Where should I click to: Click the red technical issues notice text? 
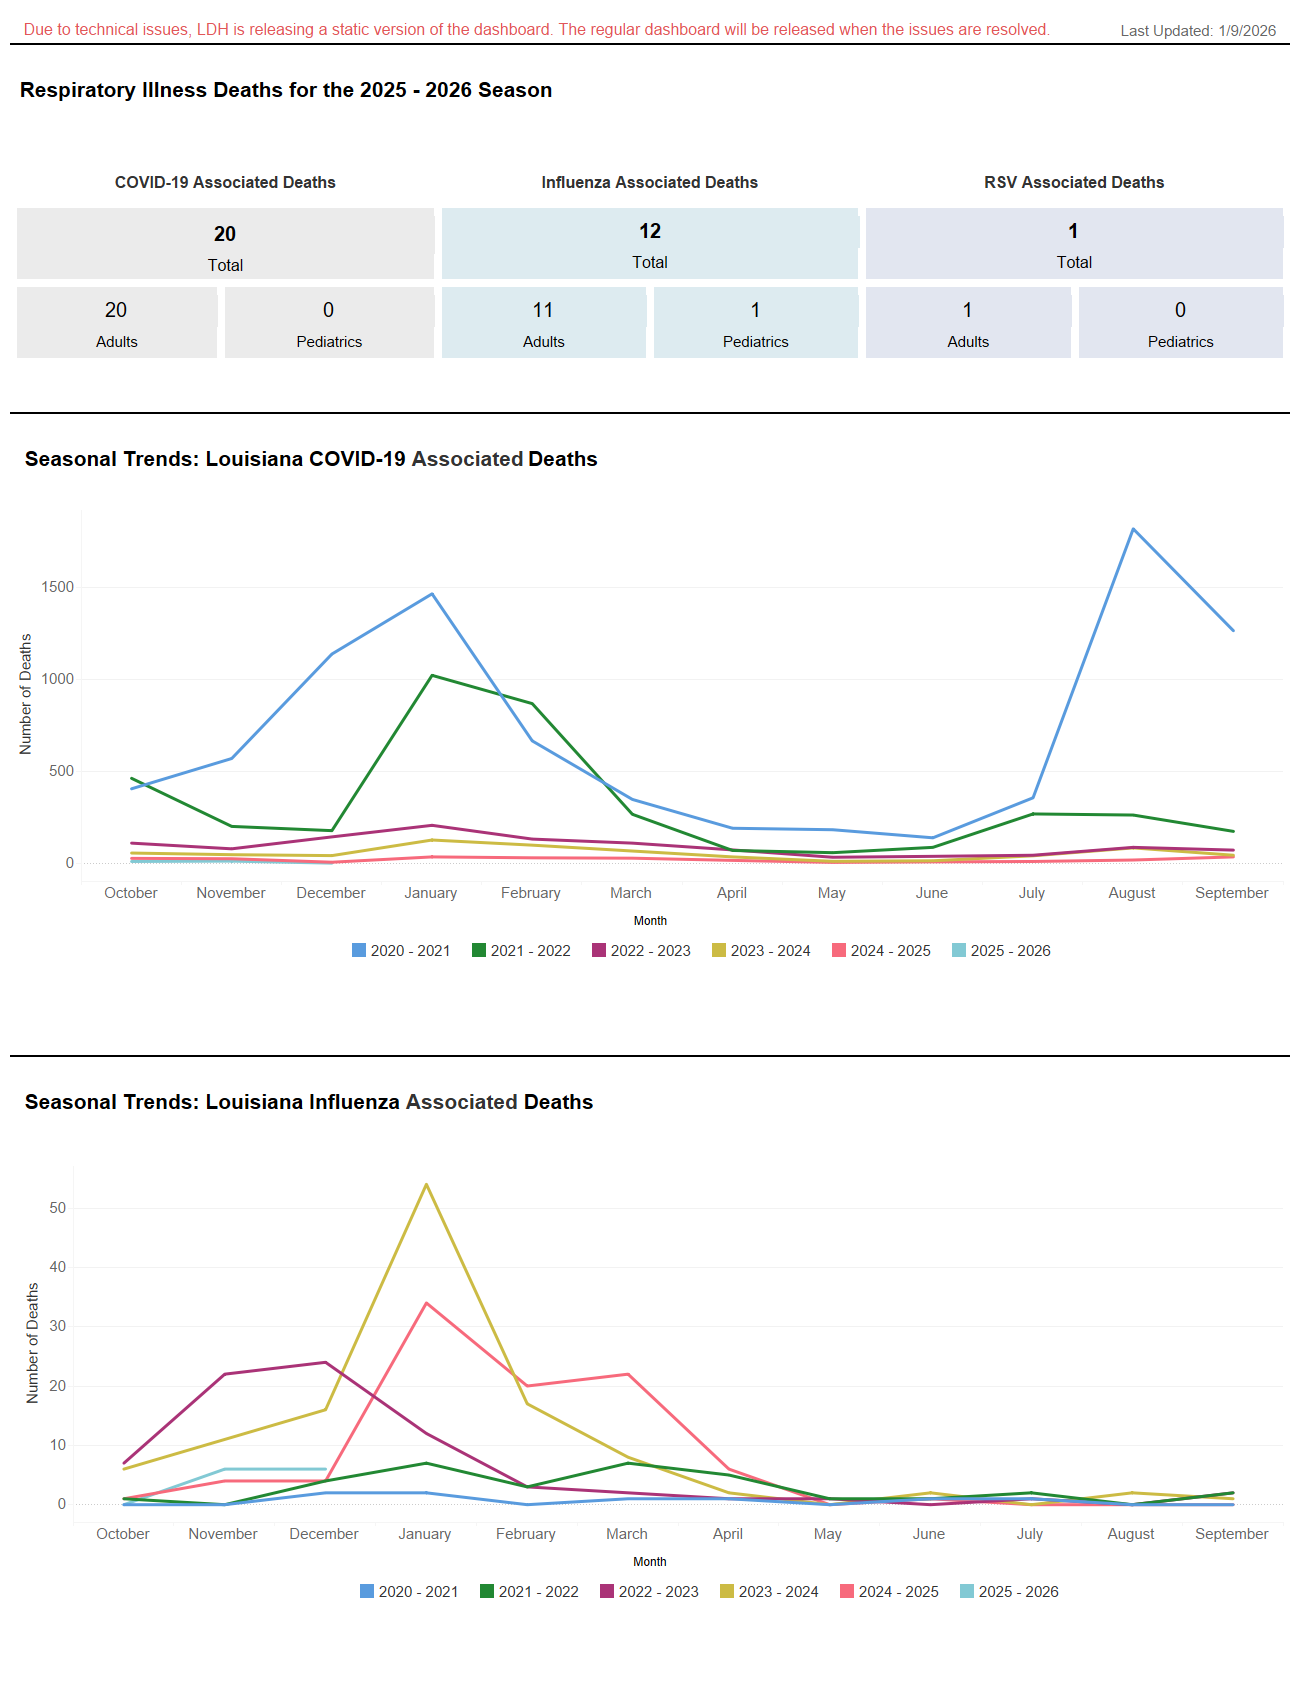536,30
